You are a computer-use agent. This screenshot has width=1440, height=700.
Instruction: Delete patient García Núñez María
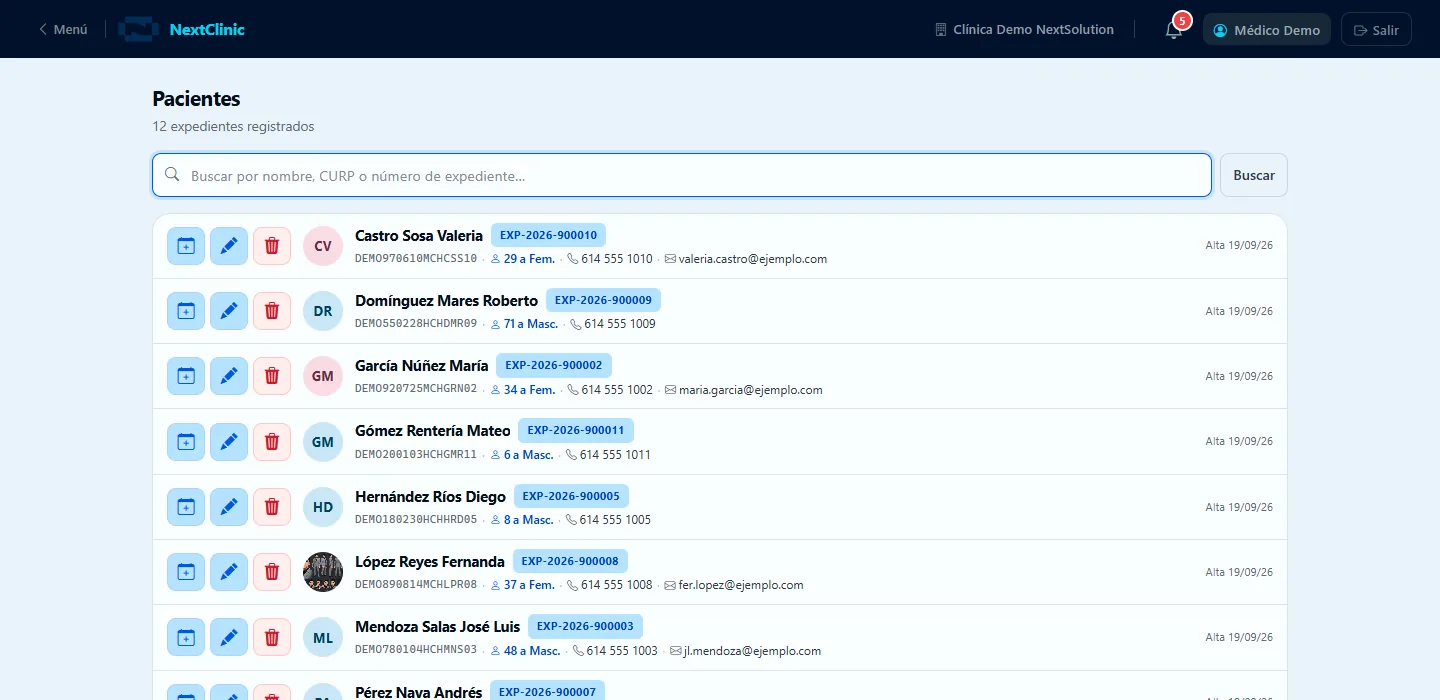coord(272,376)
